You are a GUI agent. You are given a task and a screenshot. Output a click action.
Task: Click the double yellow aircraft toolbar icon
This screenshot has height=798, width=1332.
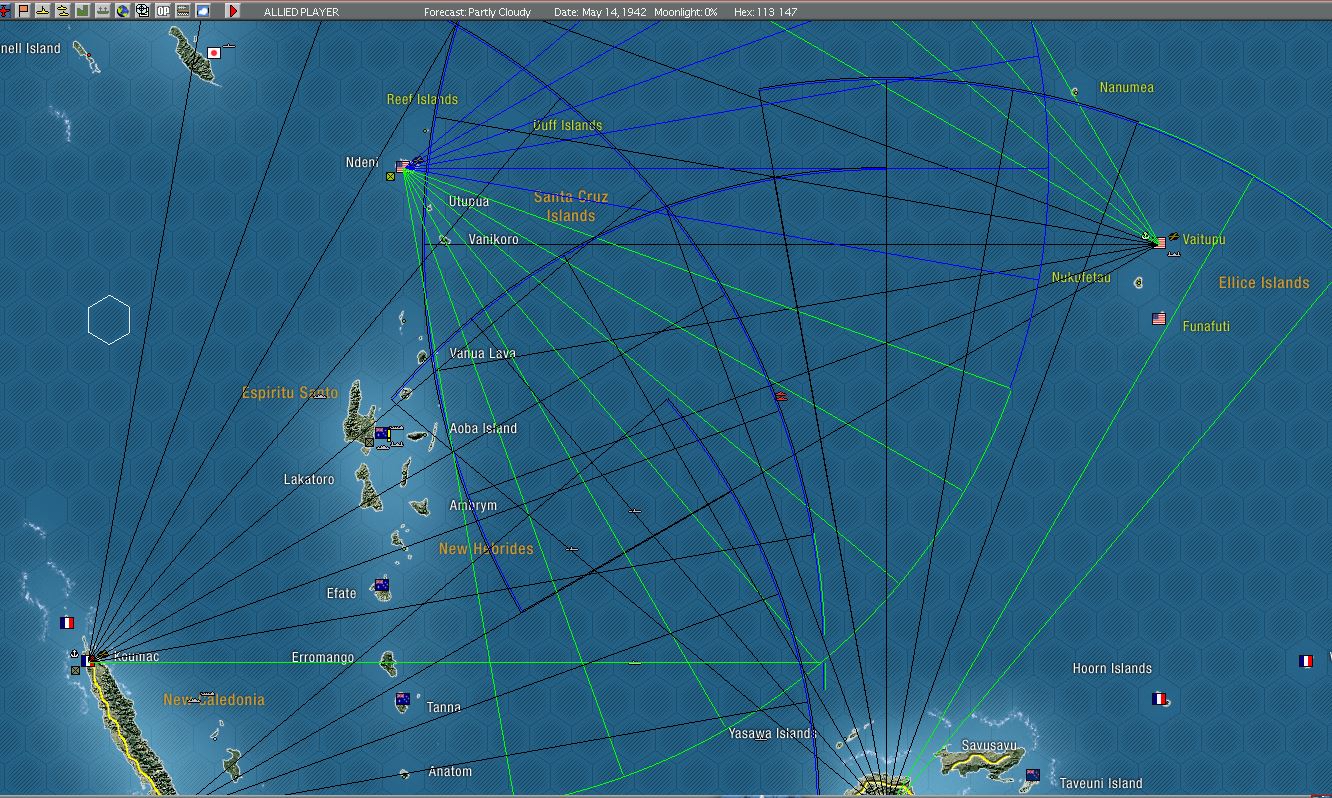click(63, 11)
